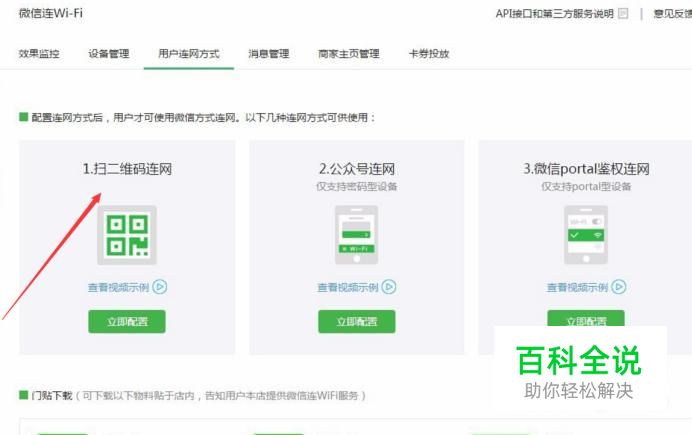Select the 用户连网方式 tab

[189, 54]
